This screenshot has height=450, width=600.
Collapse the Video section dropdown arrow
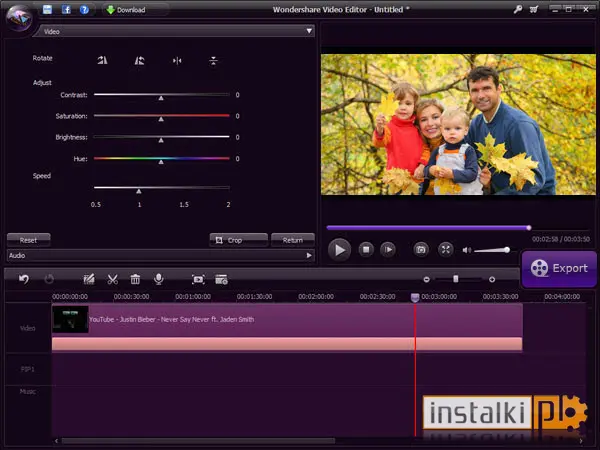[x=309, y=31]
